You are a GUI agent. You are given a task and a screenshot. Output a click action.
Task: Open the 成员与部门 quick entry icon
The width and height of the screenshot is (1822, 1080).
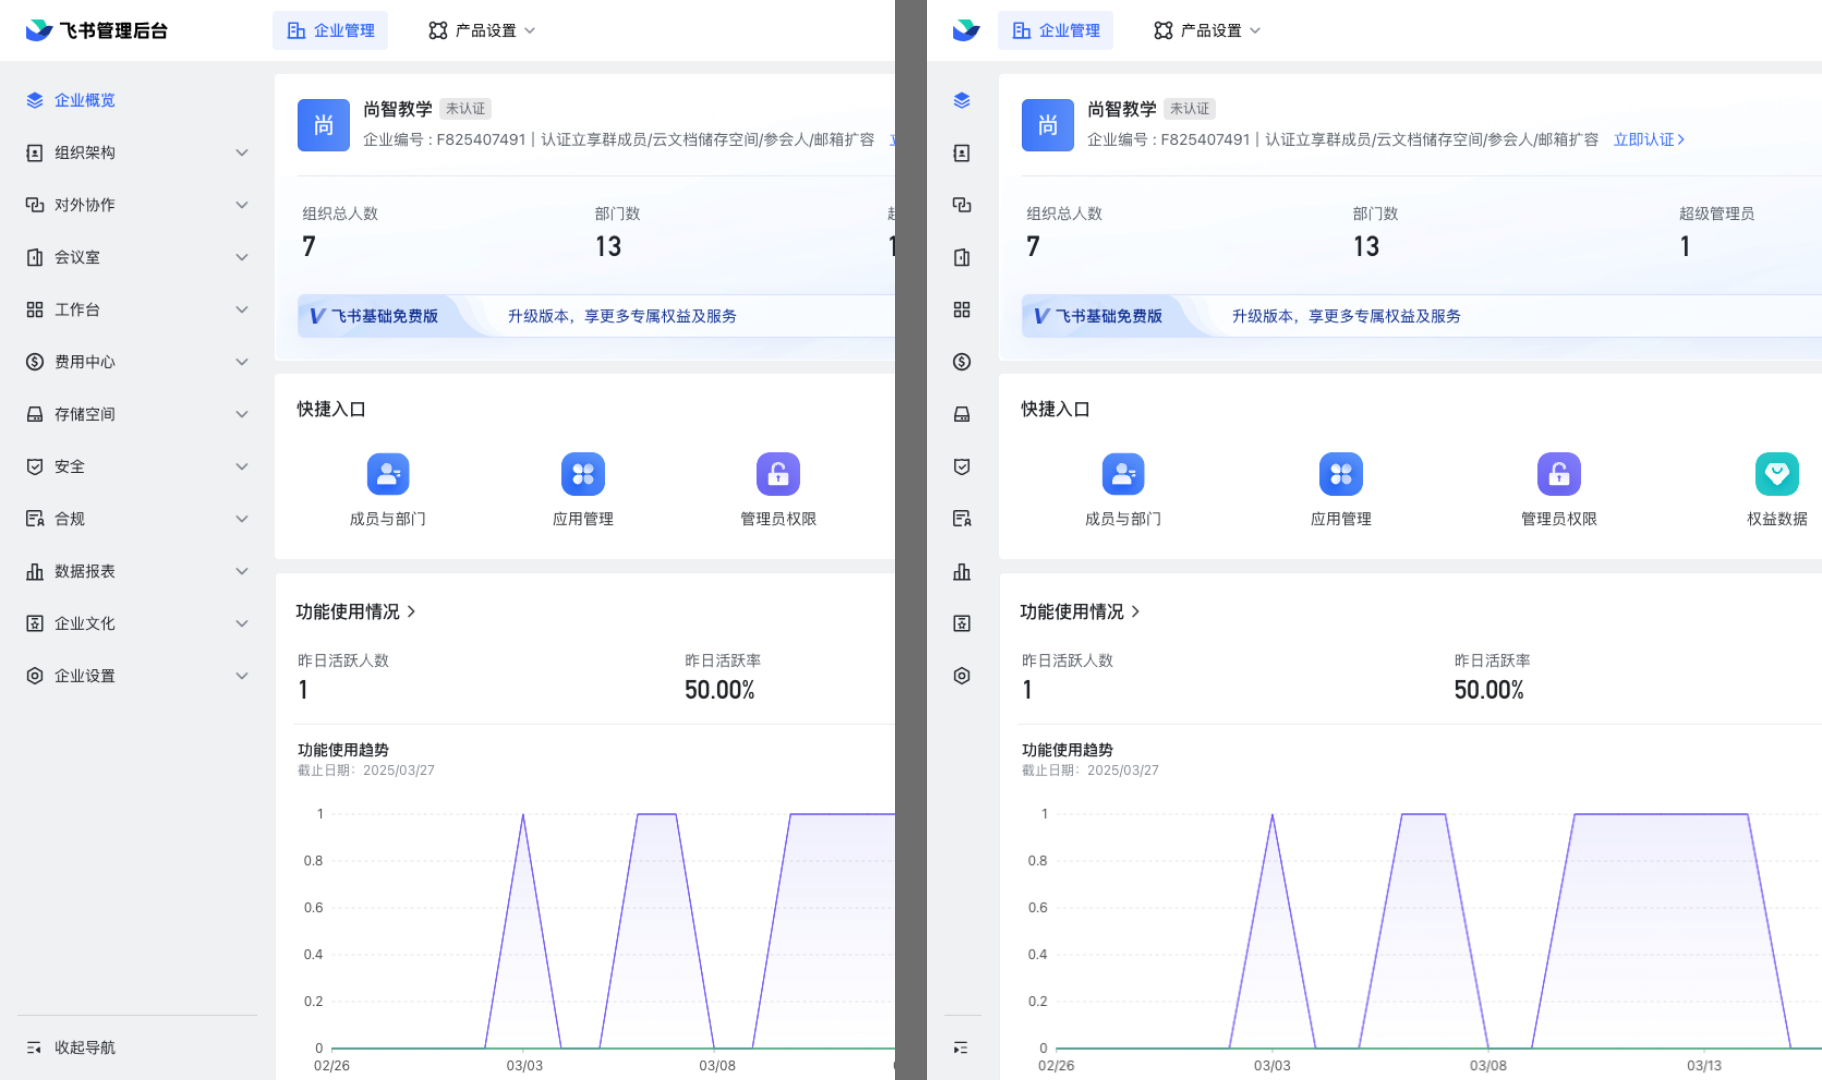tap(388, 474)
